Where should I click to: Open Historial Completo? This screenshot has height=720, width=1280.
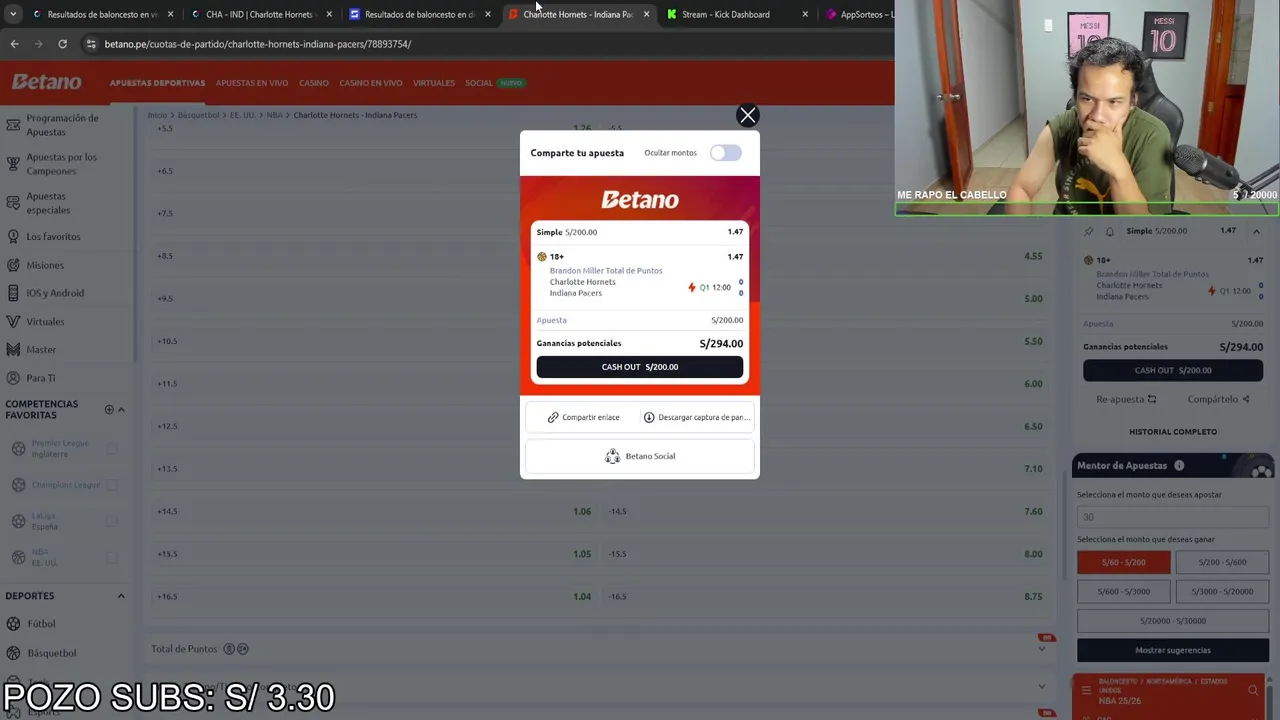[x=1173, y=432]
